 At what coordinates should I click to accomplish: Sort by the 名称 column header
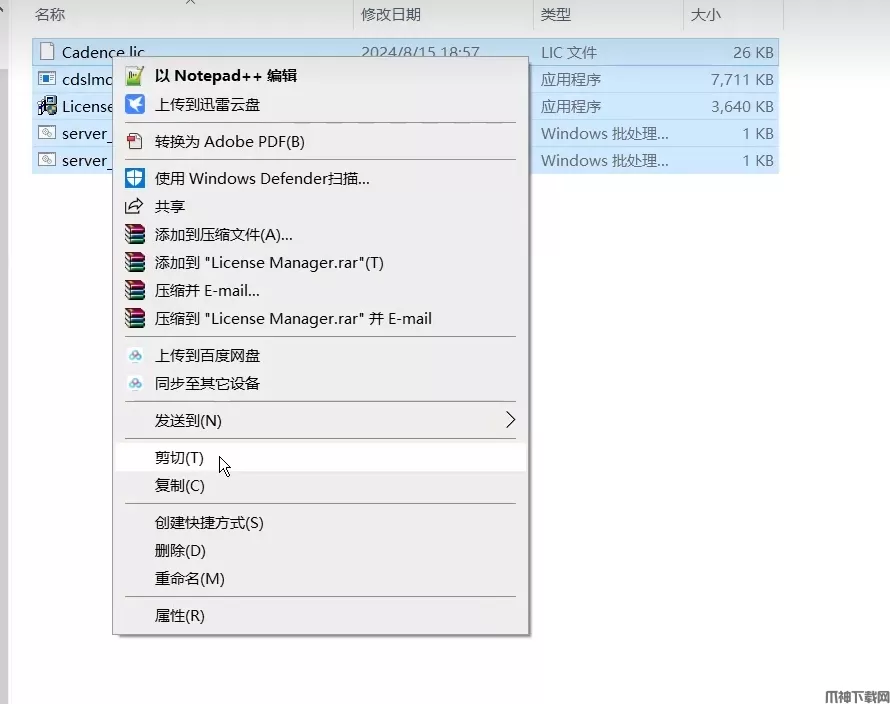tap(49, 14)
